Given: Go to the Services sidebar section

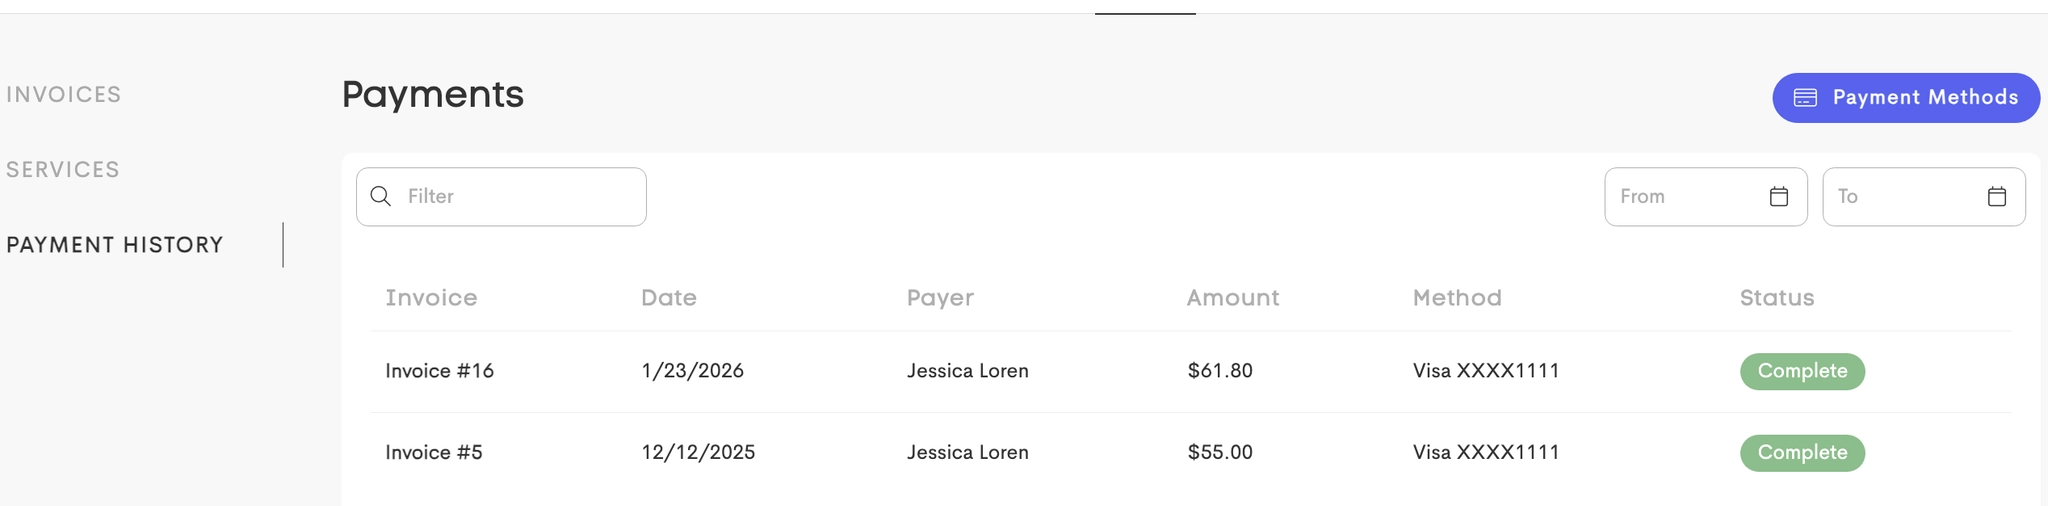Looking at the screenshot, I should (x=63, y=170).
